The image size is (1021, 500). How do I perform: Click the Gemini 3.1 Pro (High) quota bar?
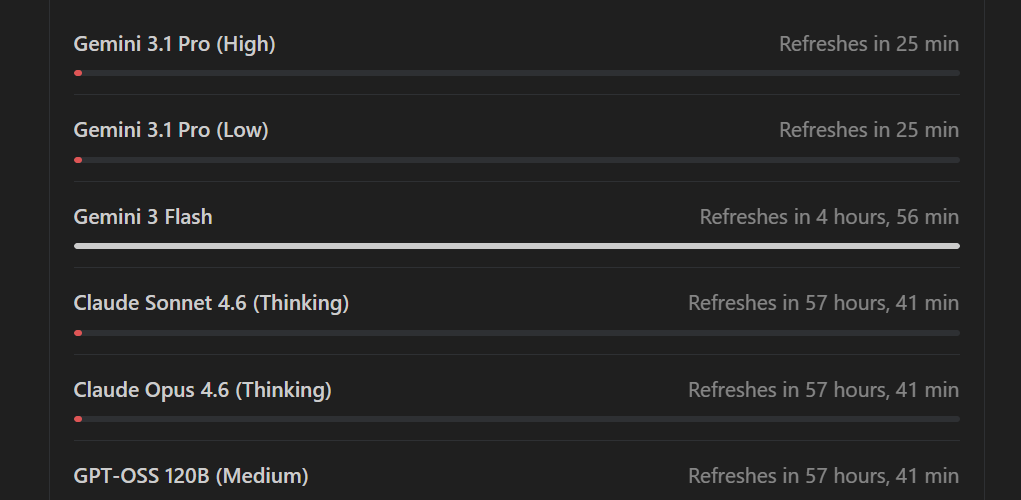(x=516, y=73)
